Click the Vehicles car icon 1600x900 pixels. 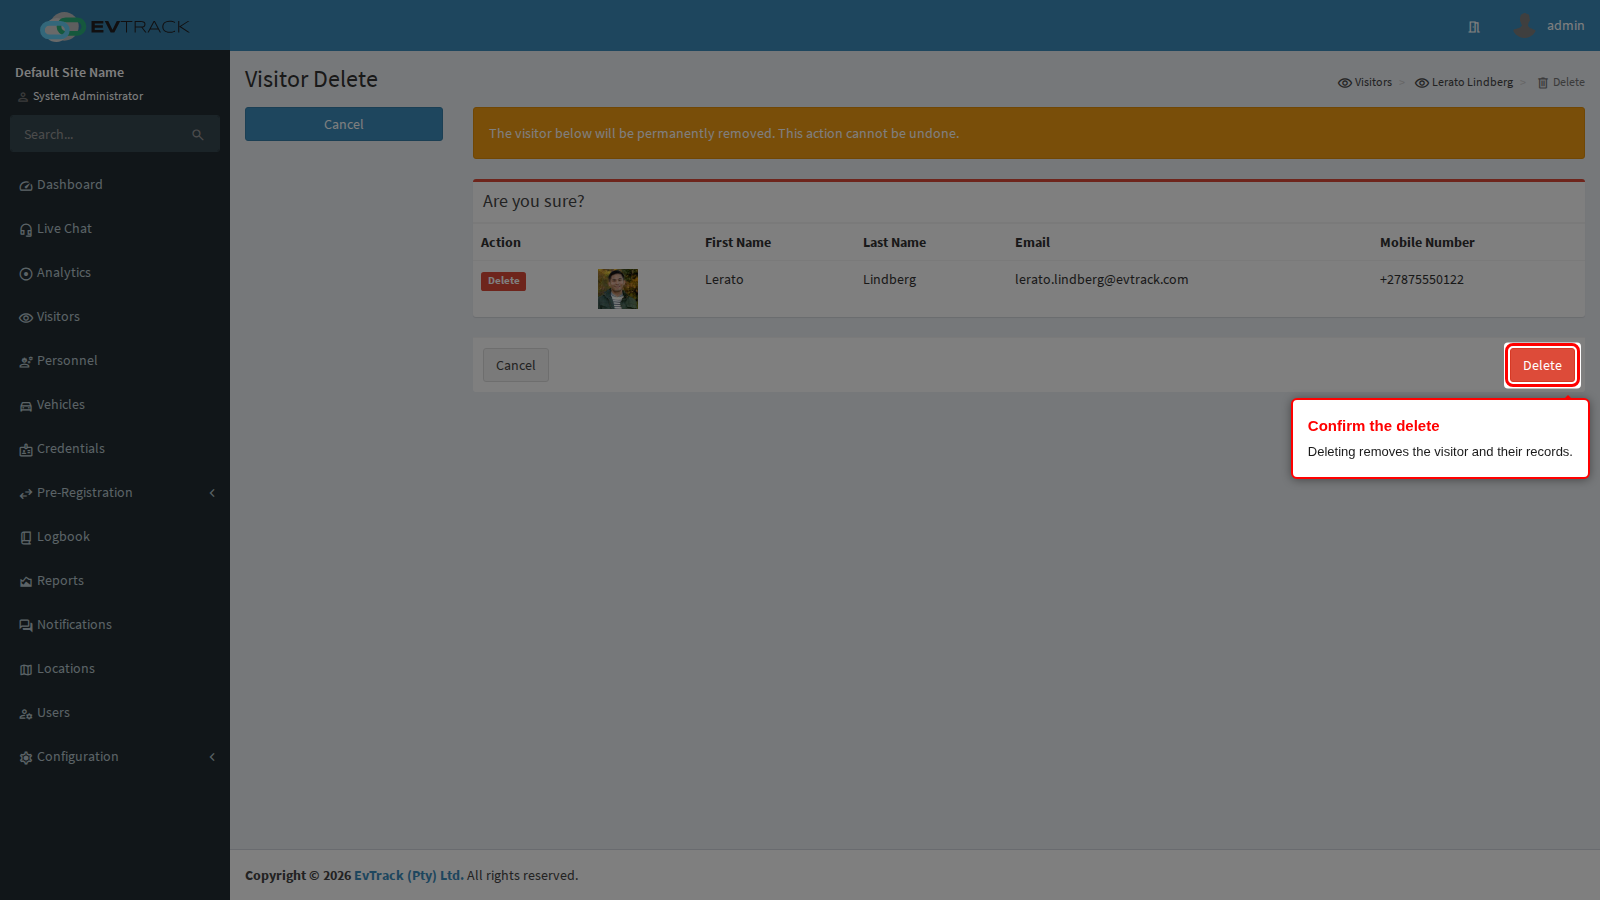tap(26, 406)
